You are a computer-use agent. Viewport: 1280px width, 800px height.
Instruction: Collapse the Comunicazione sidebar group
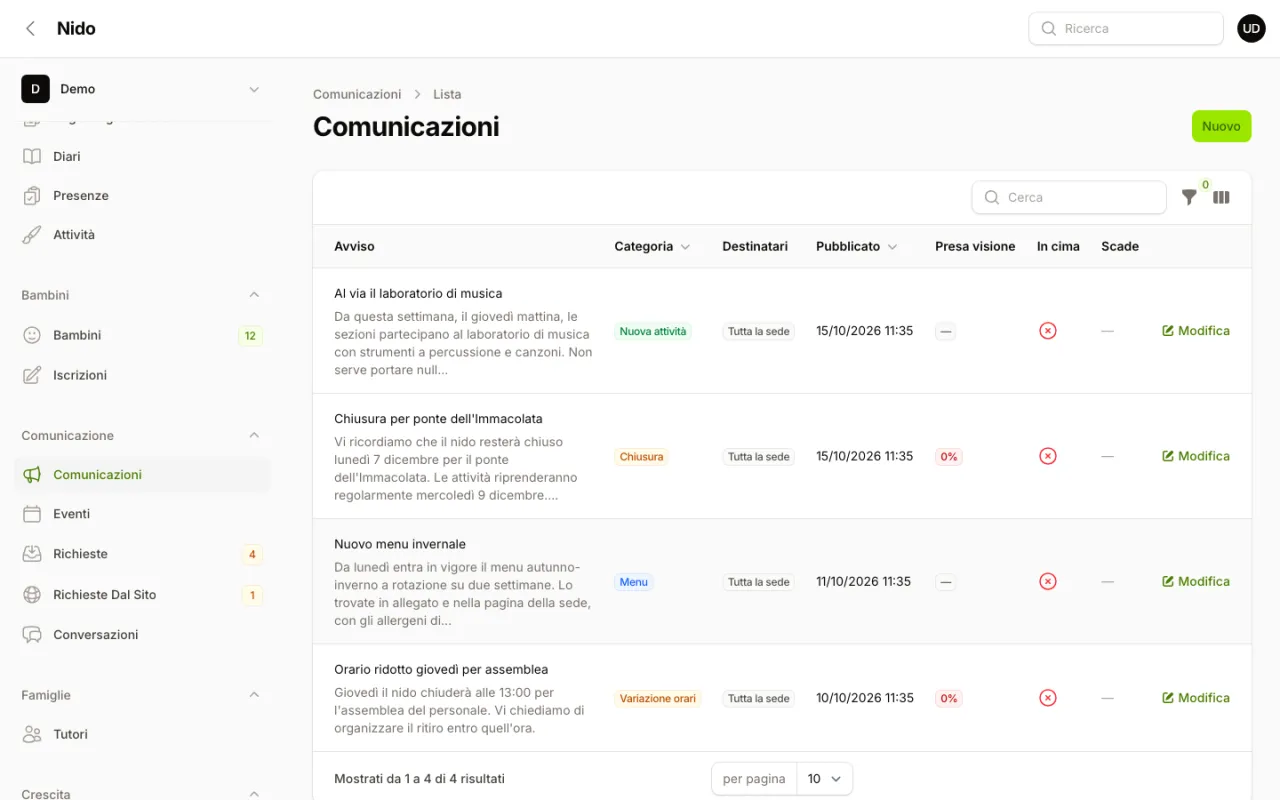point(254,435)
